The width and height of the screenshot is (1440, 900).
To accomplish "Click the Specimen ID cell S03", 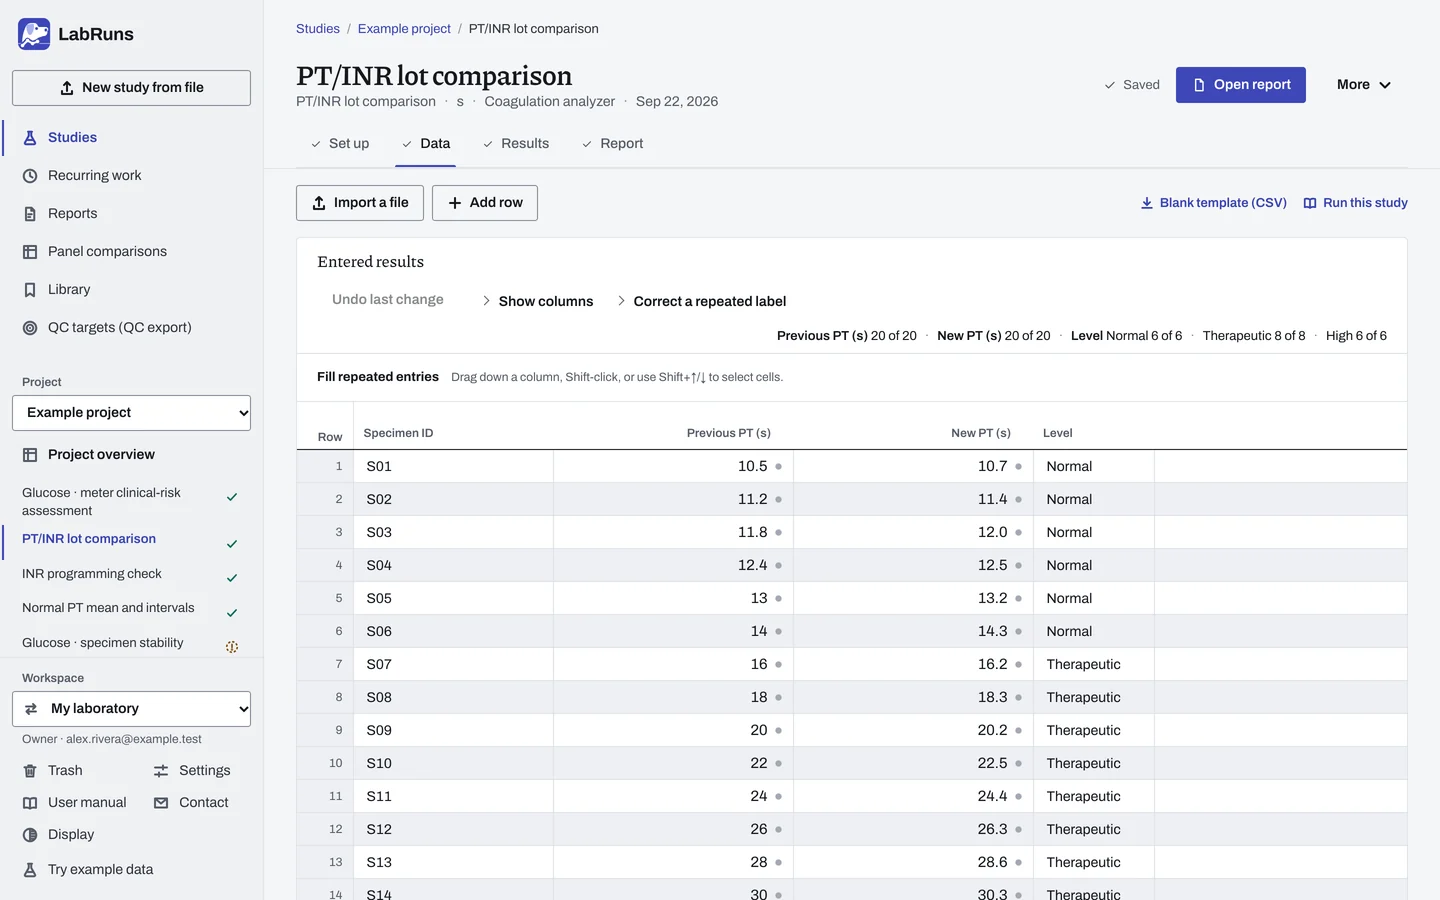I will [x=455, y=533].
